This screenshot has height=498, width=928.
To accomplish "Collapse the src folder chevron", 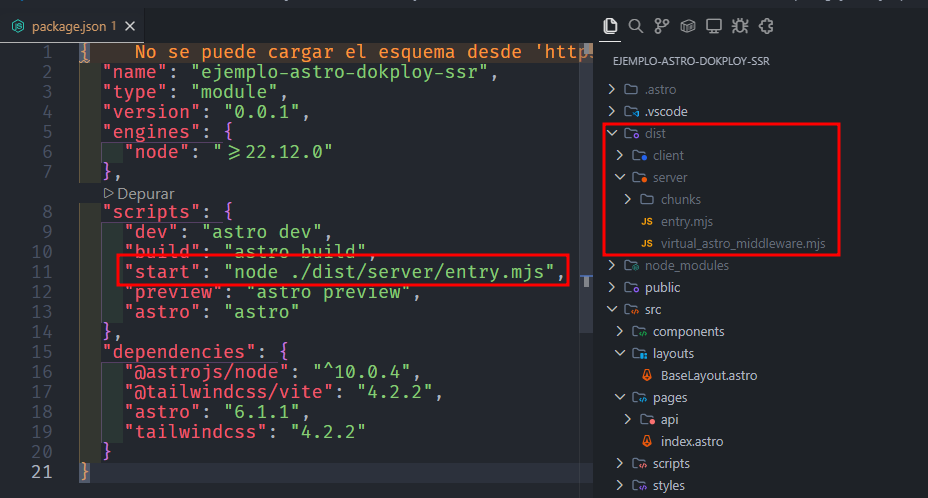I will pos(612,309).
